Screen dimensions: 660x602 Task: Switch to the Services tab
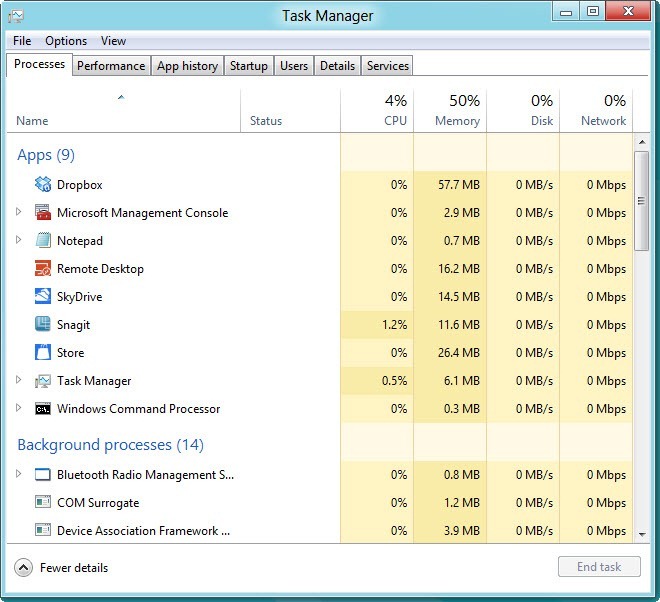(x=388, y=66)
